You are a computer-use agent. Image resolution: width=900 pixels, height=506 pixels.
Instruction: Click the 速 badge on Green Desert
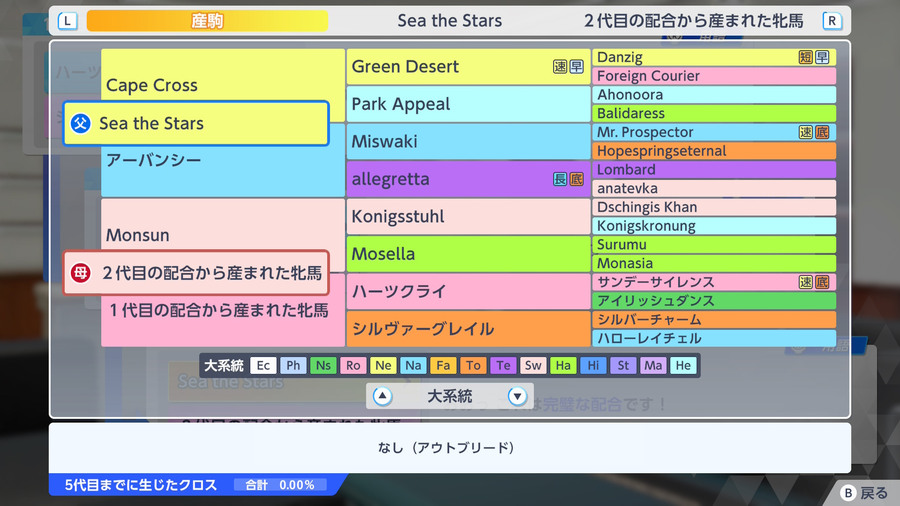(x=560, y=67)
